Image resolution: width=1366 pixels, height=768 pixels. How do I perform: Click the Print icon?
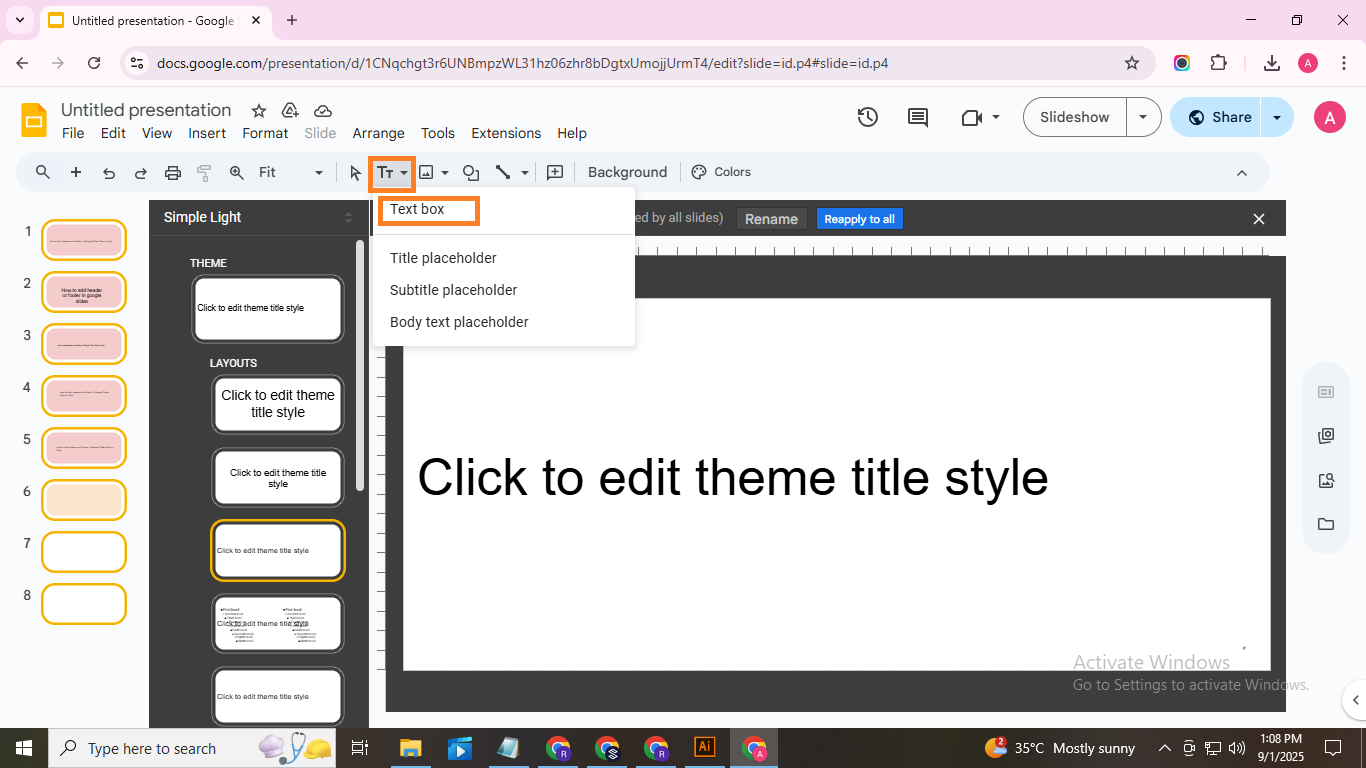[x=172, y=173]
